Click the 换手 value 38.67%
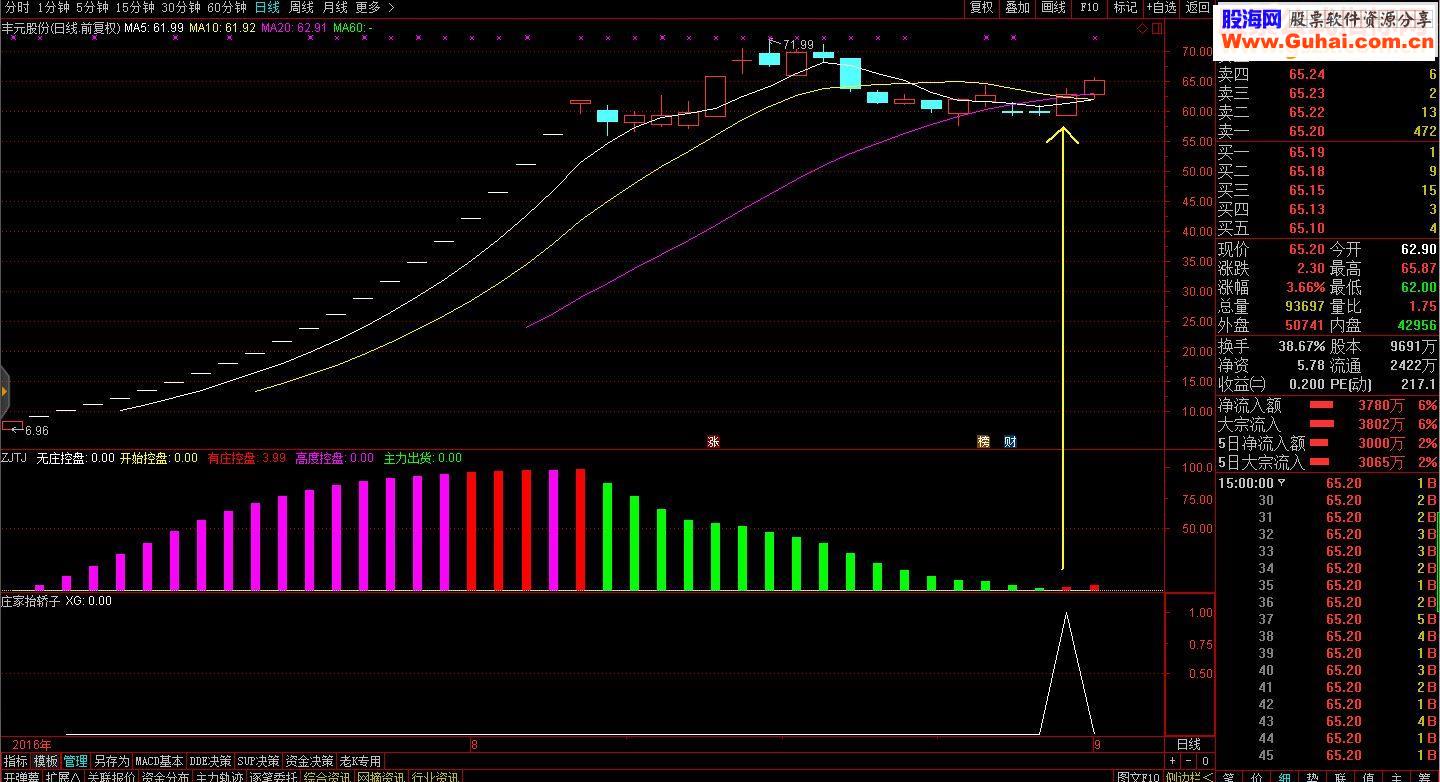1440x782 pixels. pos(1301,347)
